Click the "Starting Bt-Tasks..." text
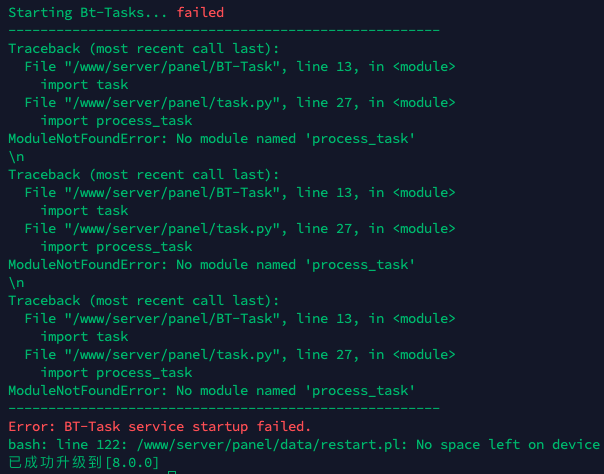 pyautogui.click(x=88, y=12)
